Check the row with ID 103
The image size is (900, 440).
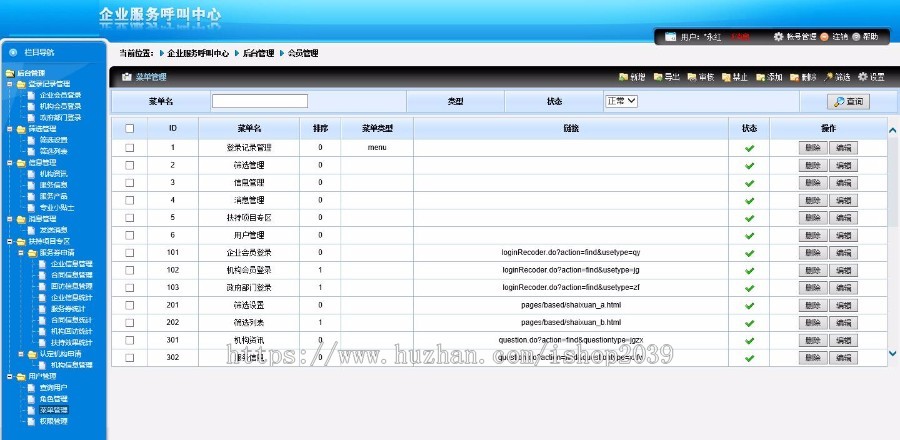click(130, 287)
